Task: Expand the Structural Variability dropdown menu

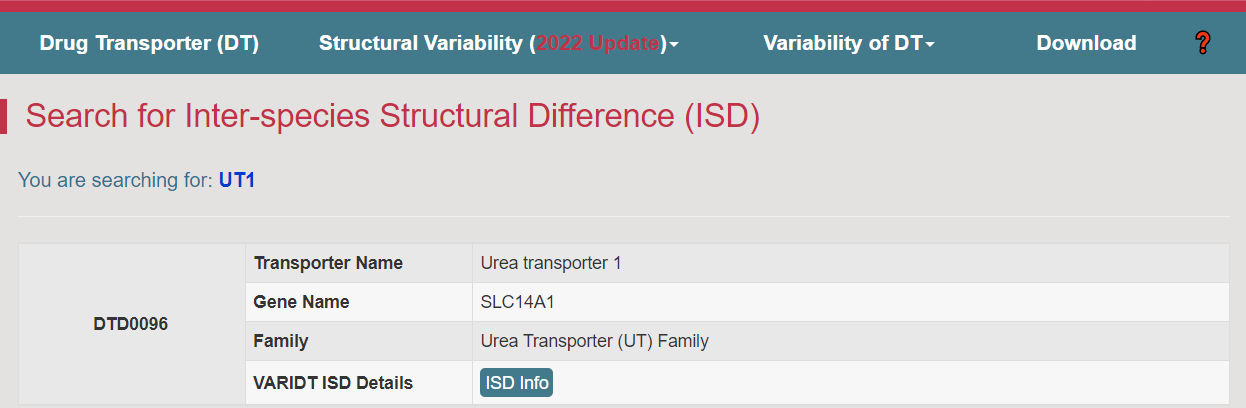Action: pyautogui.click(x=499, y=43)
